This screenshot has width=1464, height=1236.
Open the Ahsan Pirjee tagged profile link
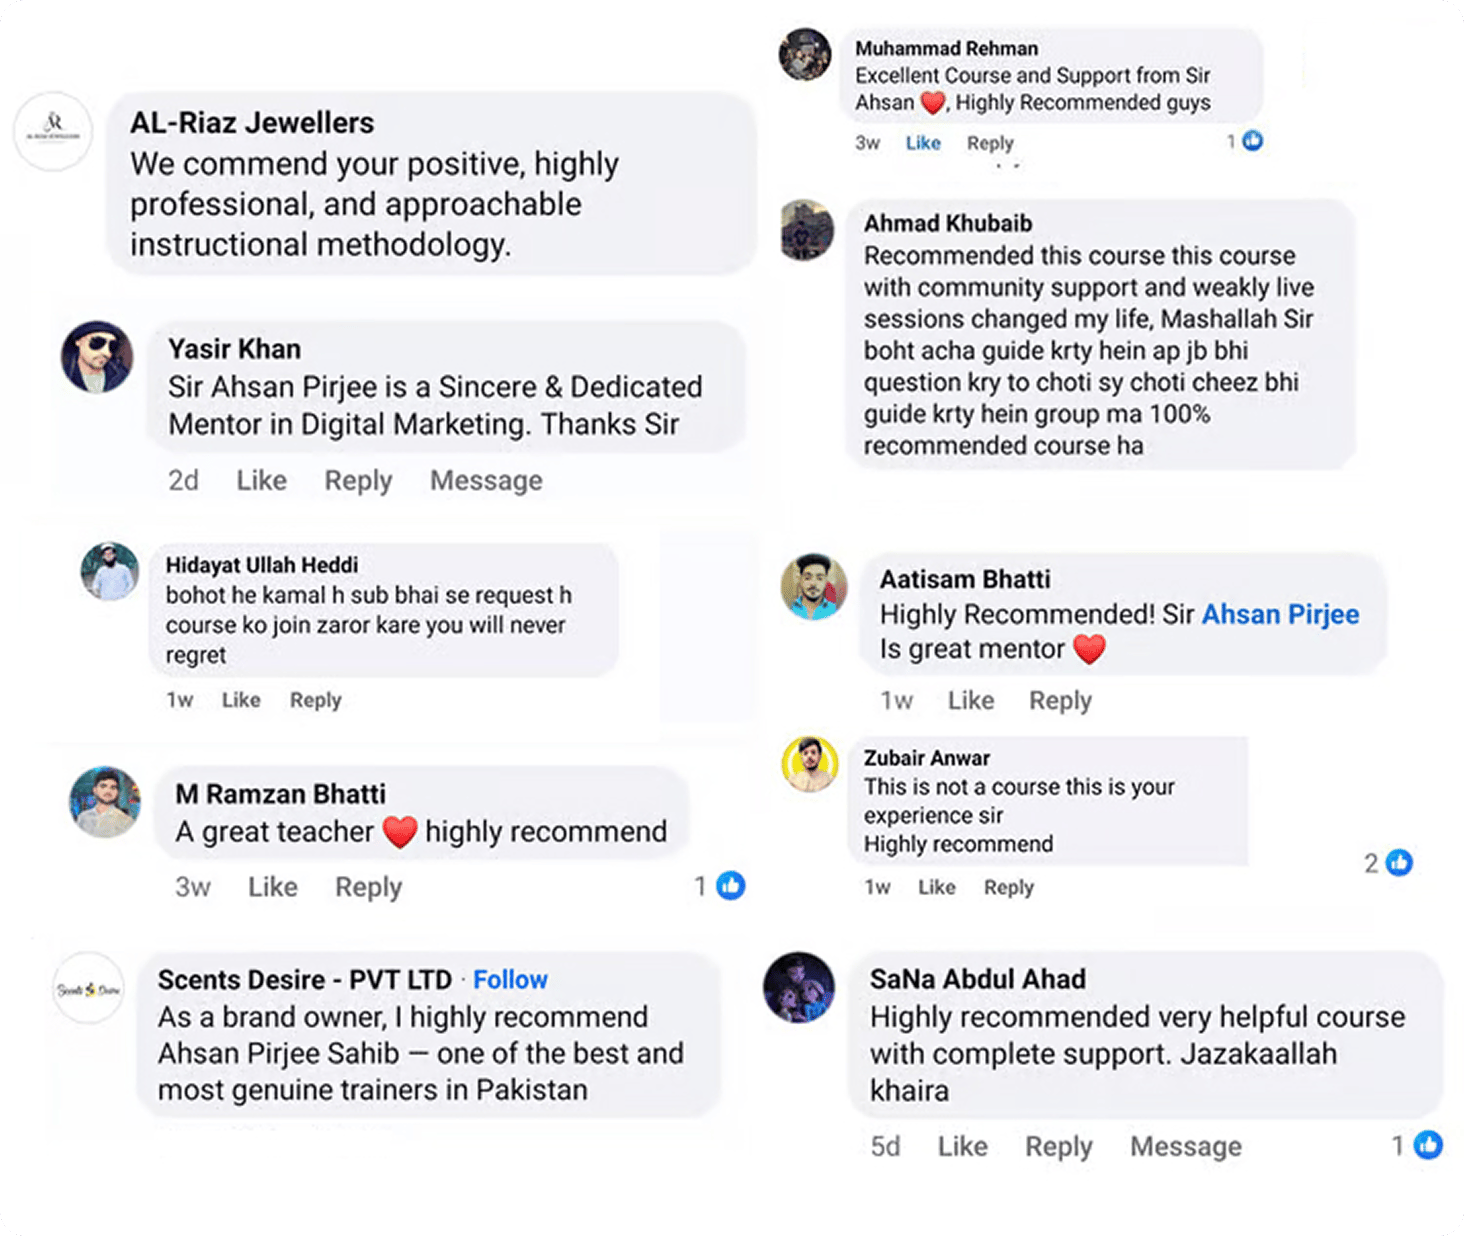point(1280,614)
